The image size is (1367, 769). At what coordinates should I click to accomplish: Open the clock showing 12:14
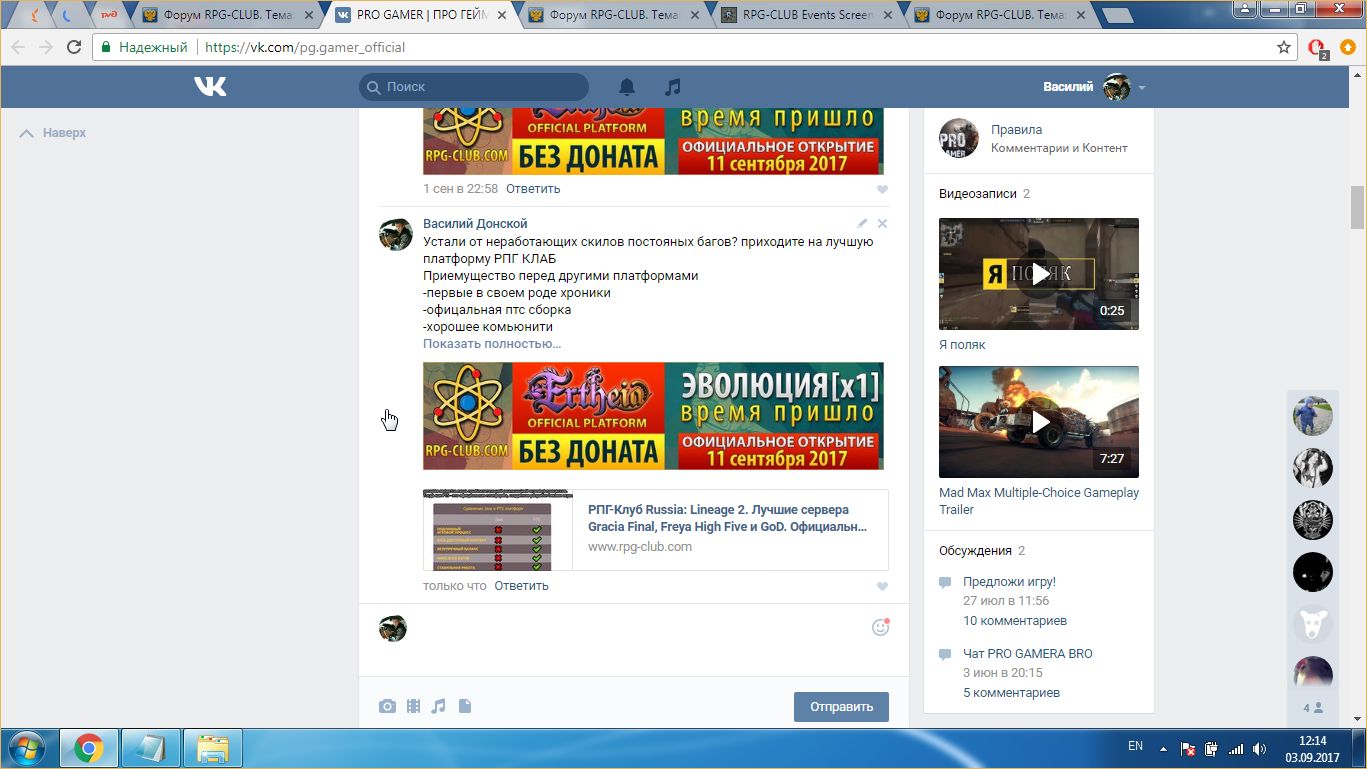click(x=1312, y=748)
